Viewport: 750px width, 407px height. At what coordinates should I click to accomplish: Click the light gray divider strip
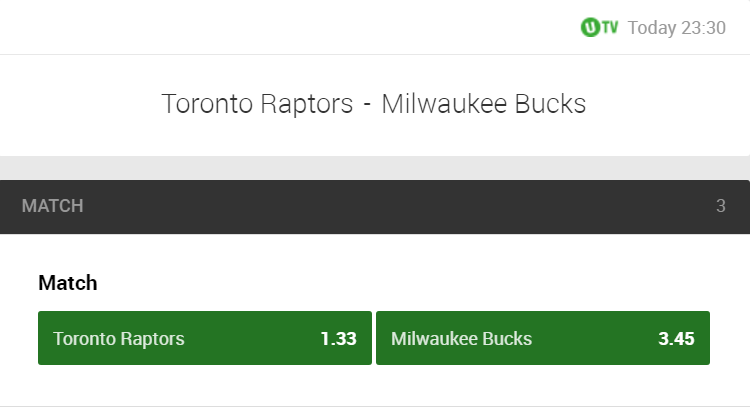click(375, 167)
